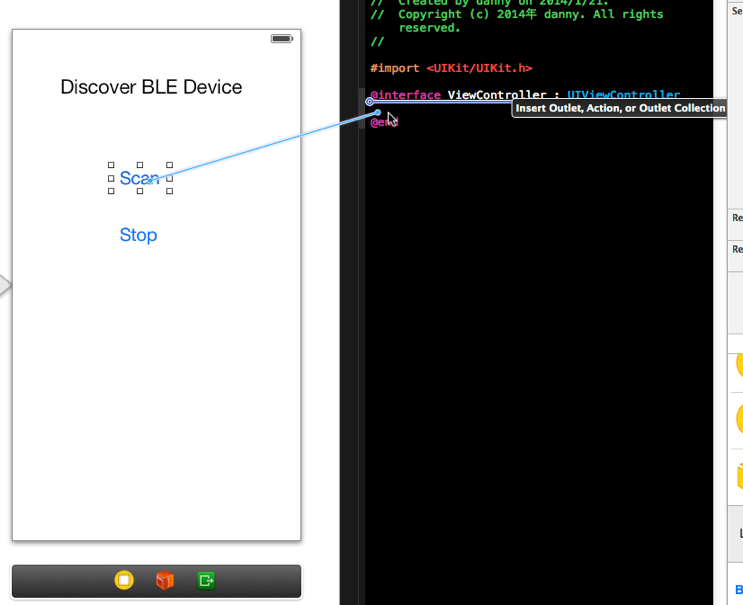Click the Insert Outlet, Action tooltip
The image size is (743, 605).
click(x=620, y=108)
